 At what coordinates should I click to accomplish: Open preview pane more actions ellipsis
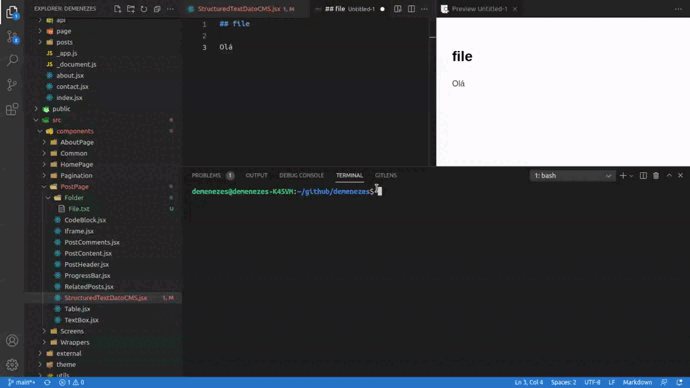coord(678,9)
